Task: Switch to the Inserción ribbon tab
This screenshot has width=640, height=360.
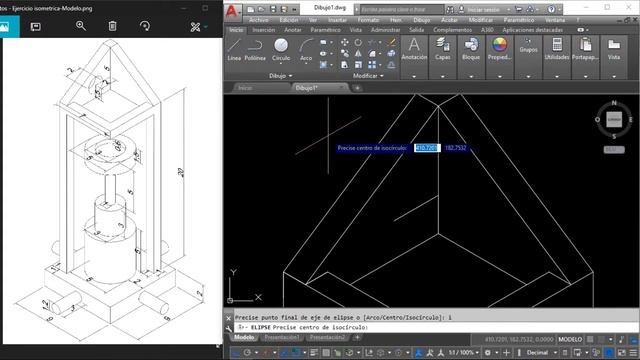Action: click(264, 30)
